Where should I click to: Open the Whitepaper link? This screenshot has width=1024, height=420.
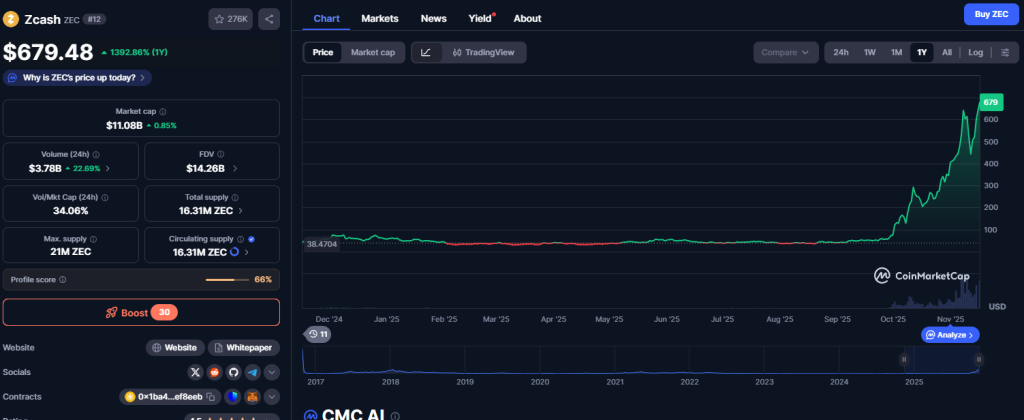point(244,348)
